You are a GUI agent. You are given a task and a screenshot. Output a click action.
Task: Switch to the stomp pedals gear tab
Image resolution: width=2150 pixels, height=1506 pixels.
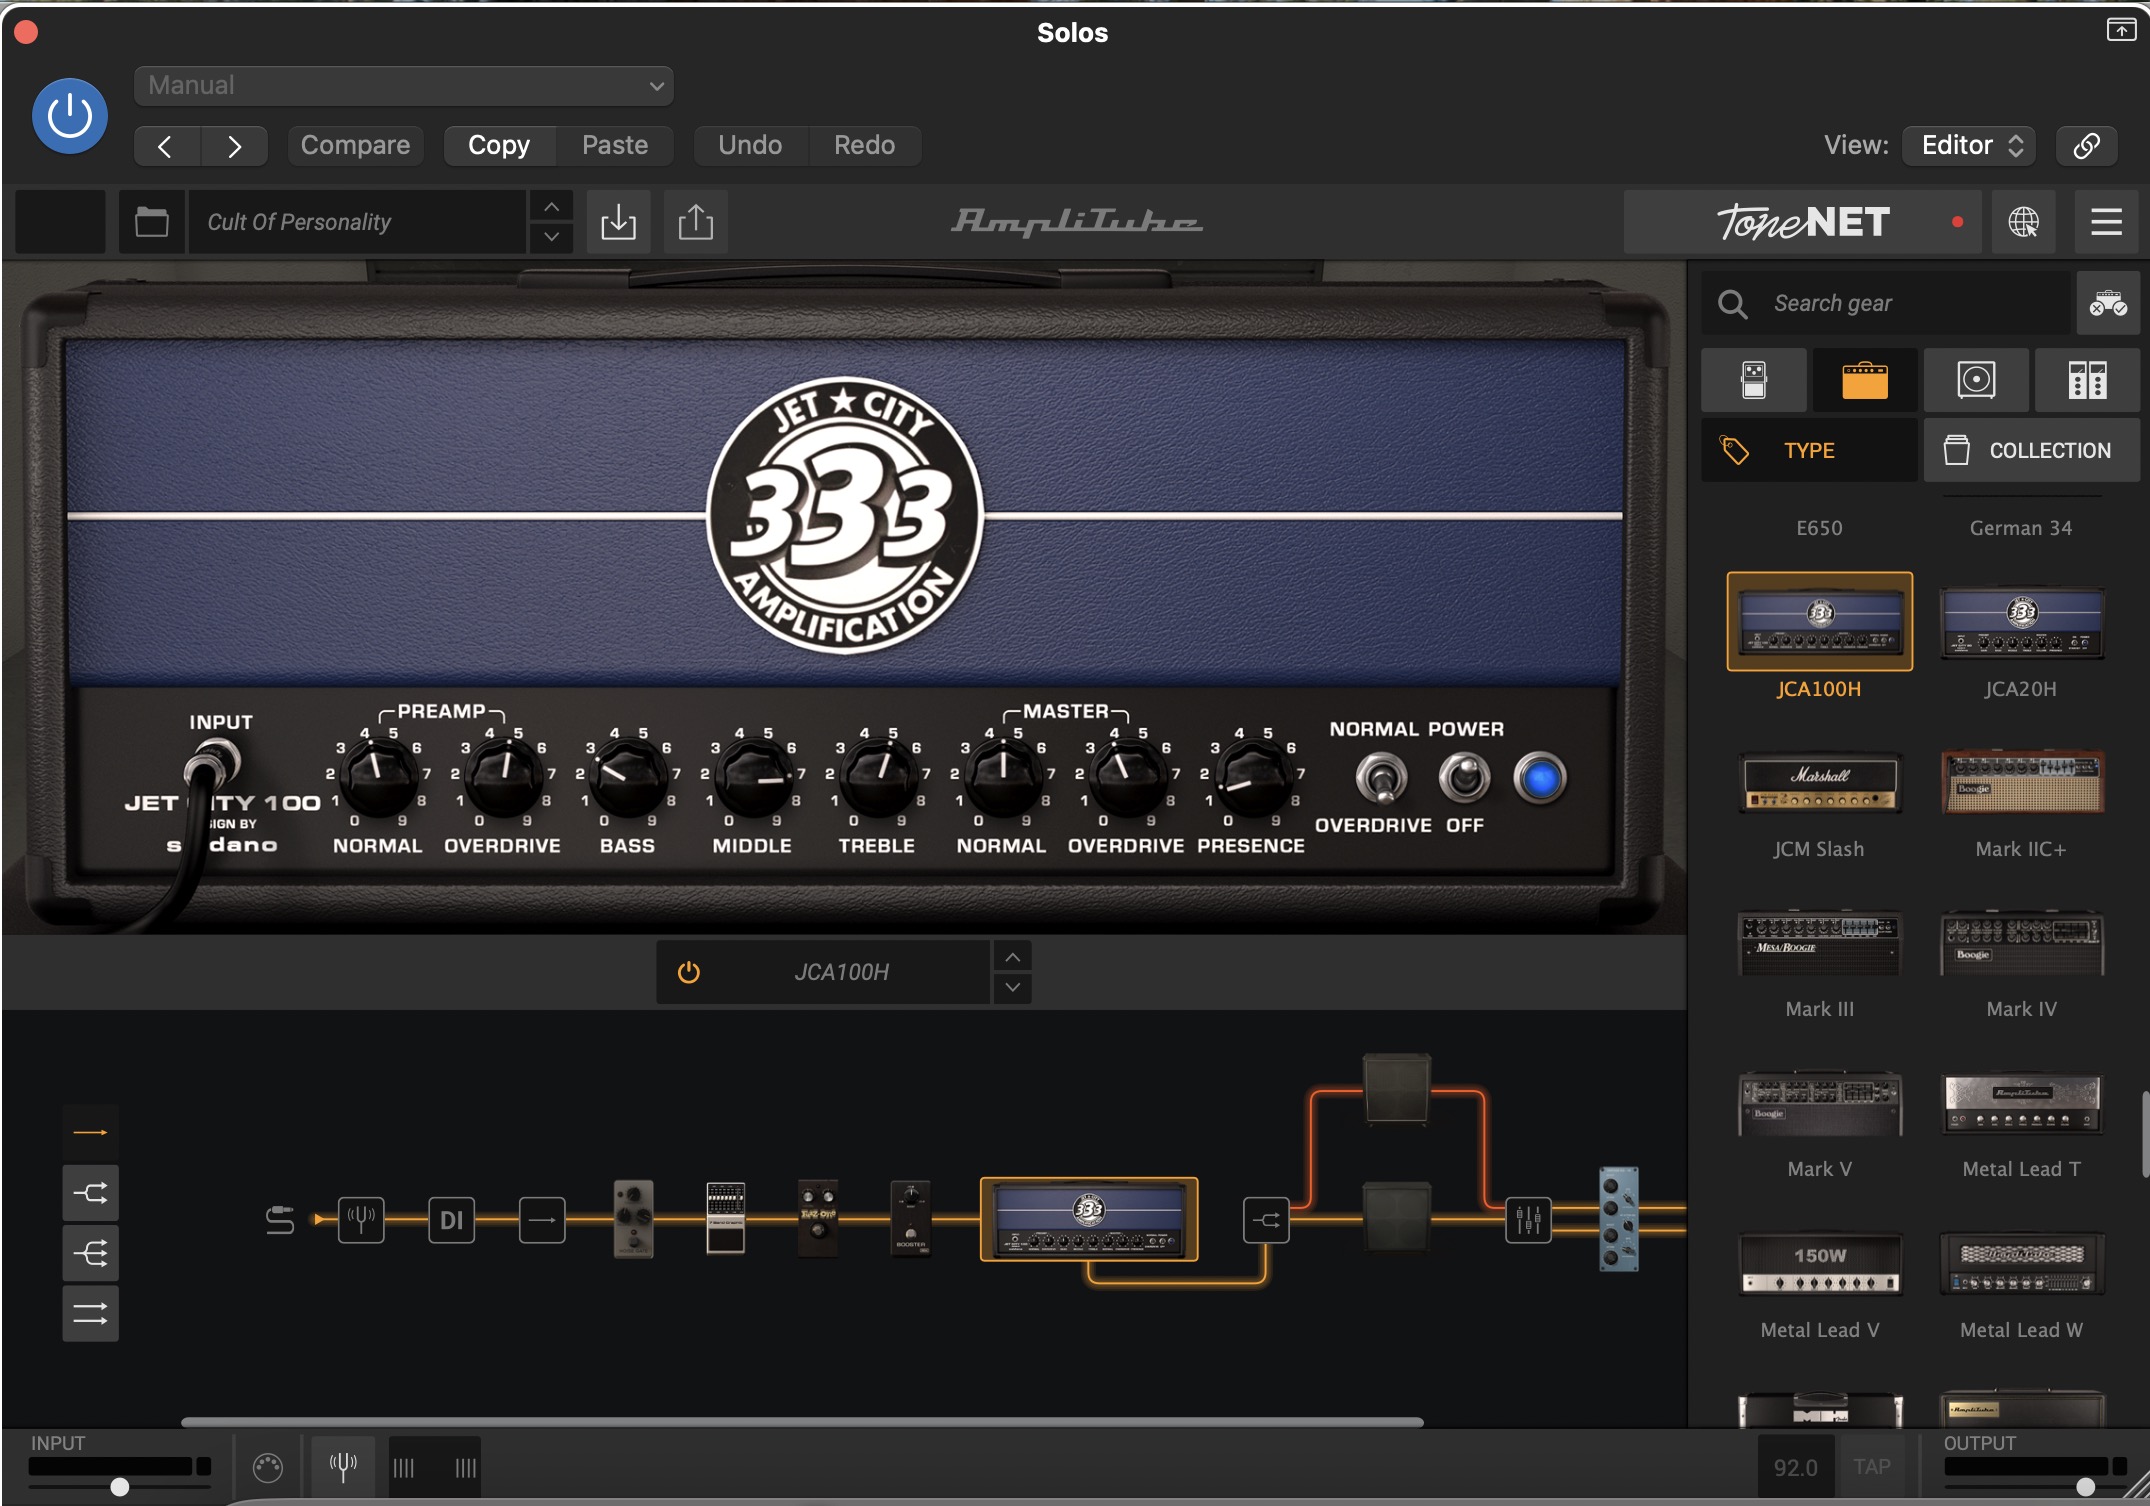point(1754,381)
